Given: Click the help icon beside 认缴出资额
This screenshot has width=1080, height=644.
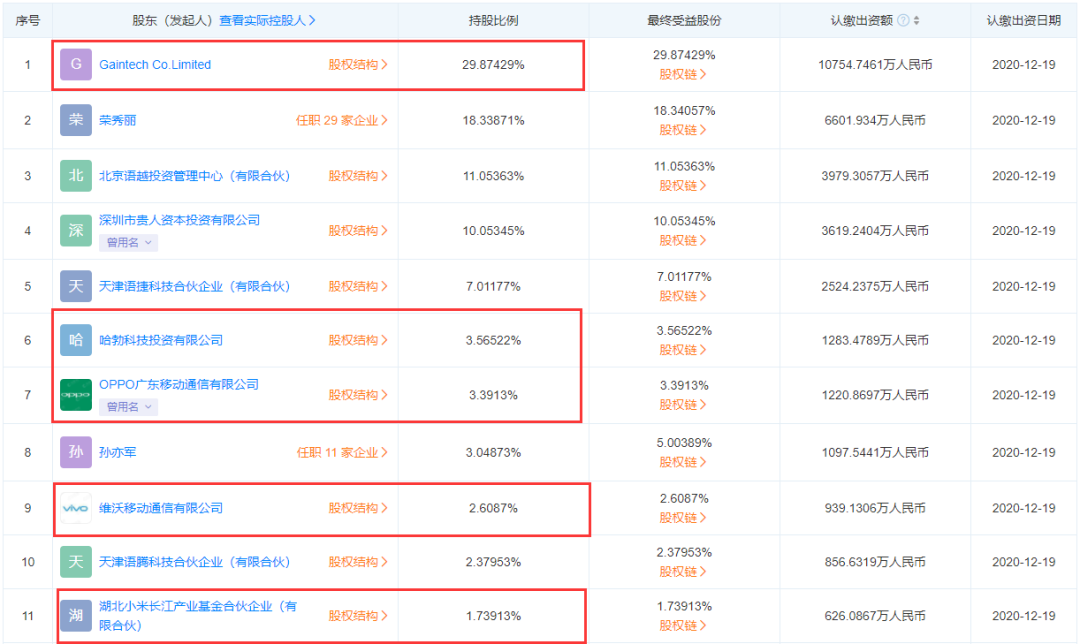Looking at the screenshot, I should pos(903,21).
